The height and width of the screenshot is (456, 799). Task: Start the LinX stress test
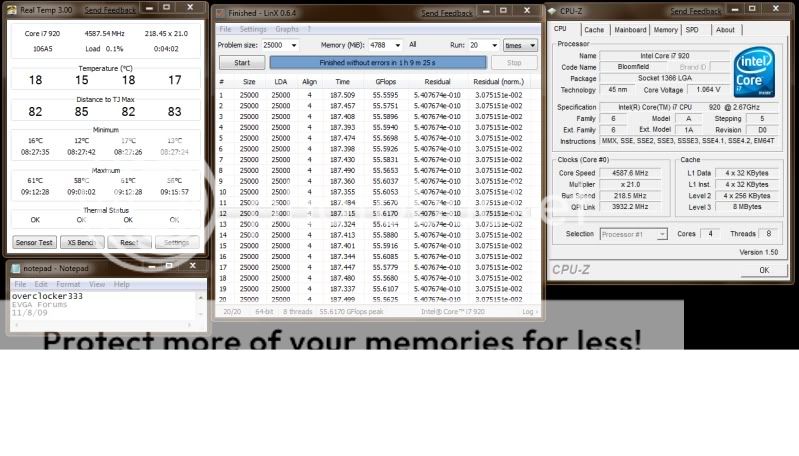coord(241,62)
